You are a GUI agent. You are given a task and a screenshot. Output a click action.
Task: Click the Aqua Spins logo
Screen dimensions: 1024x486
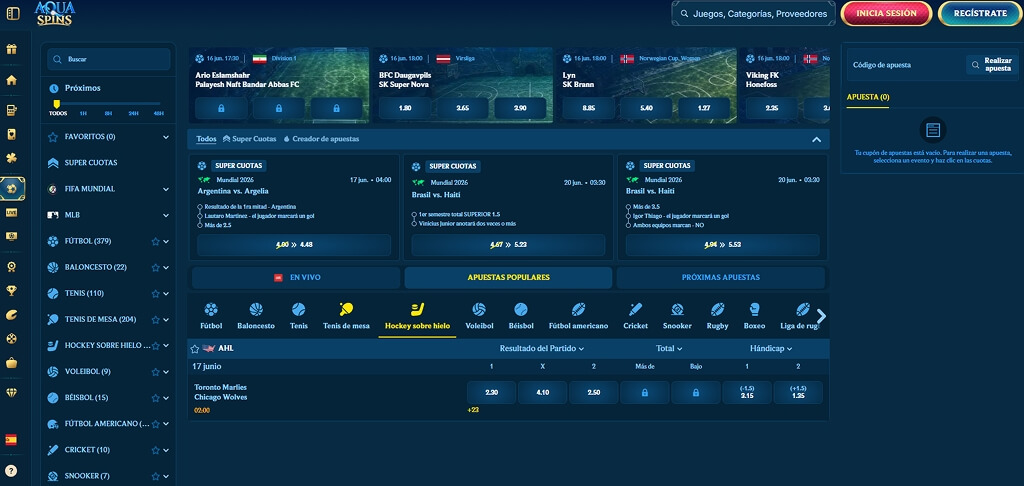55,14
